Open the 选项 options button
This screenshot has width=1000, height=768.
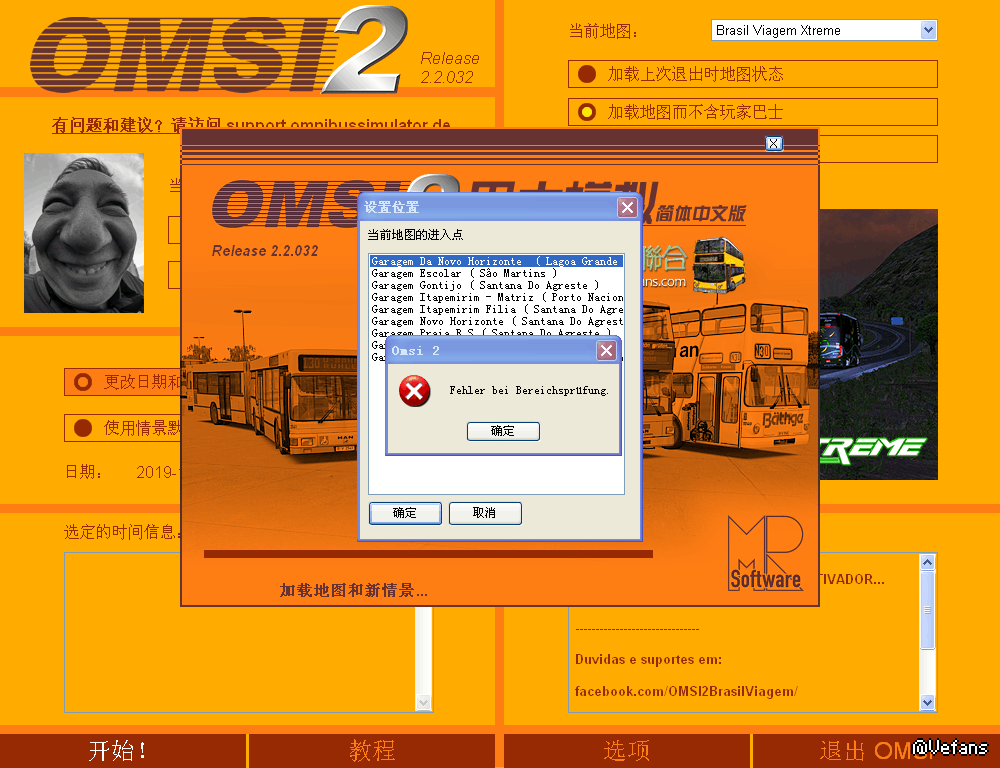626,751
